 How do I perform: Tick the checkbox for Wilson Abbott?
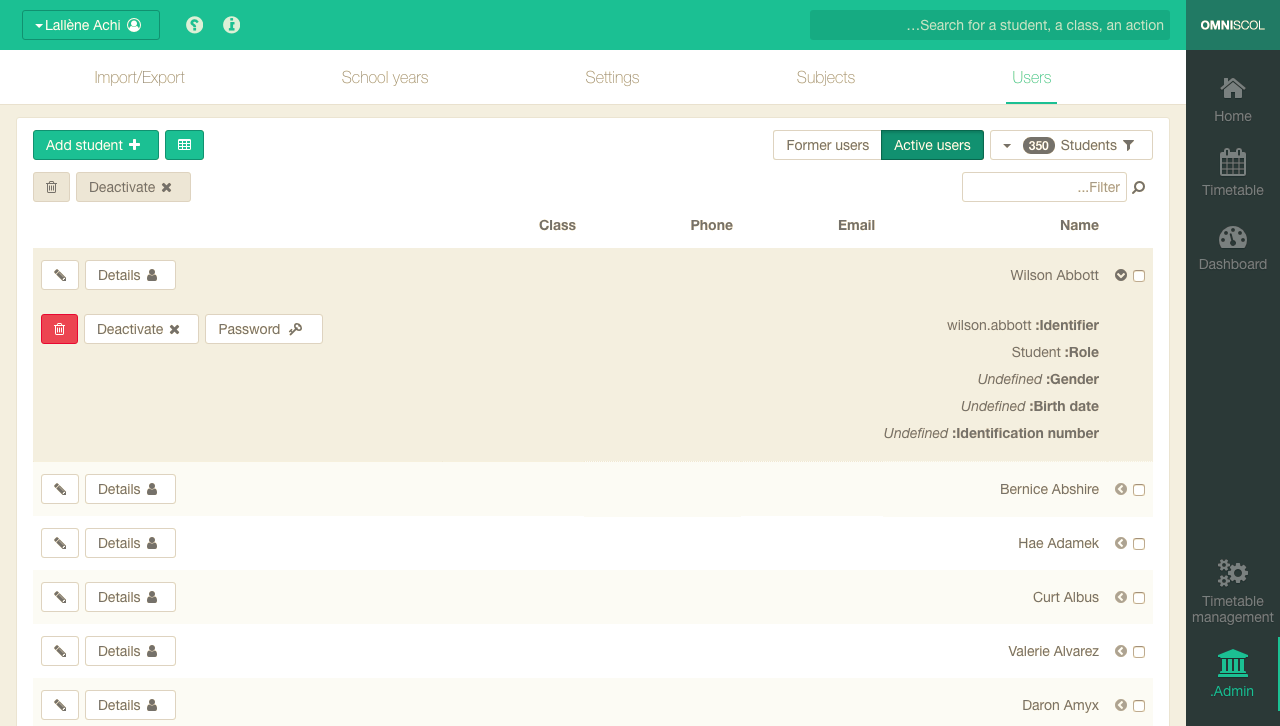tap(1139, 276)
